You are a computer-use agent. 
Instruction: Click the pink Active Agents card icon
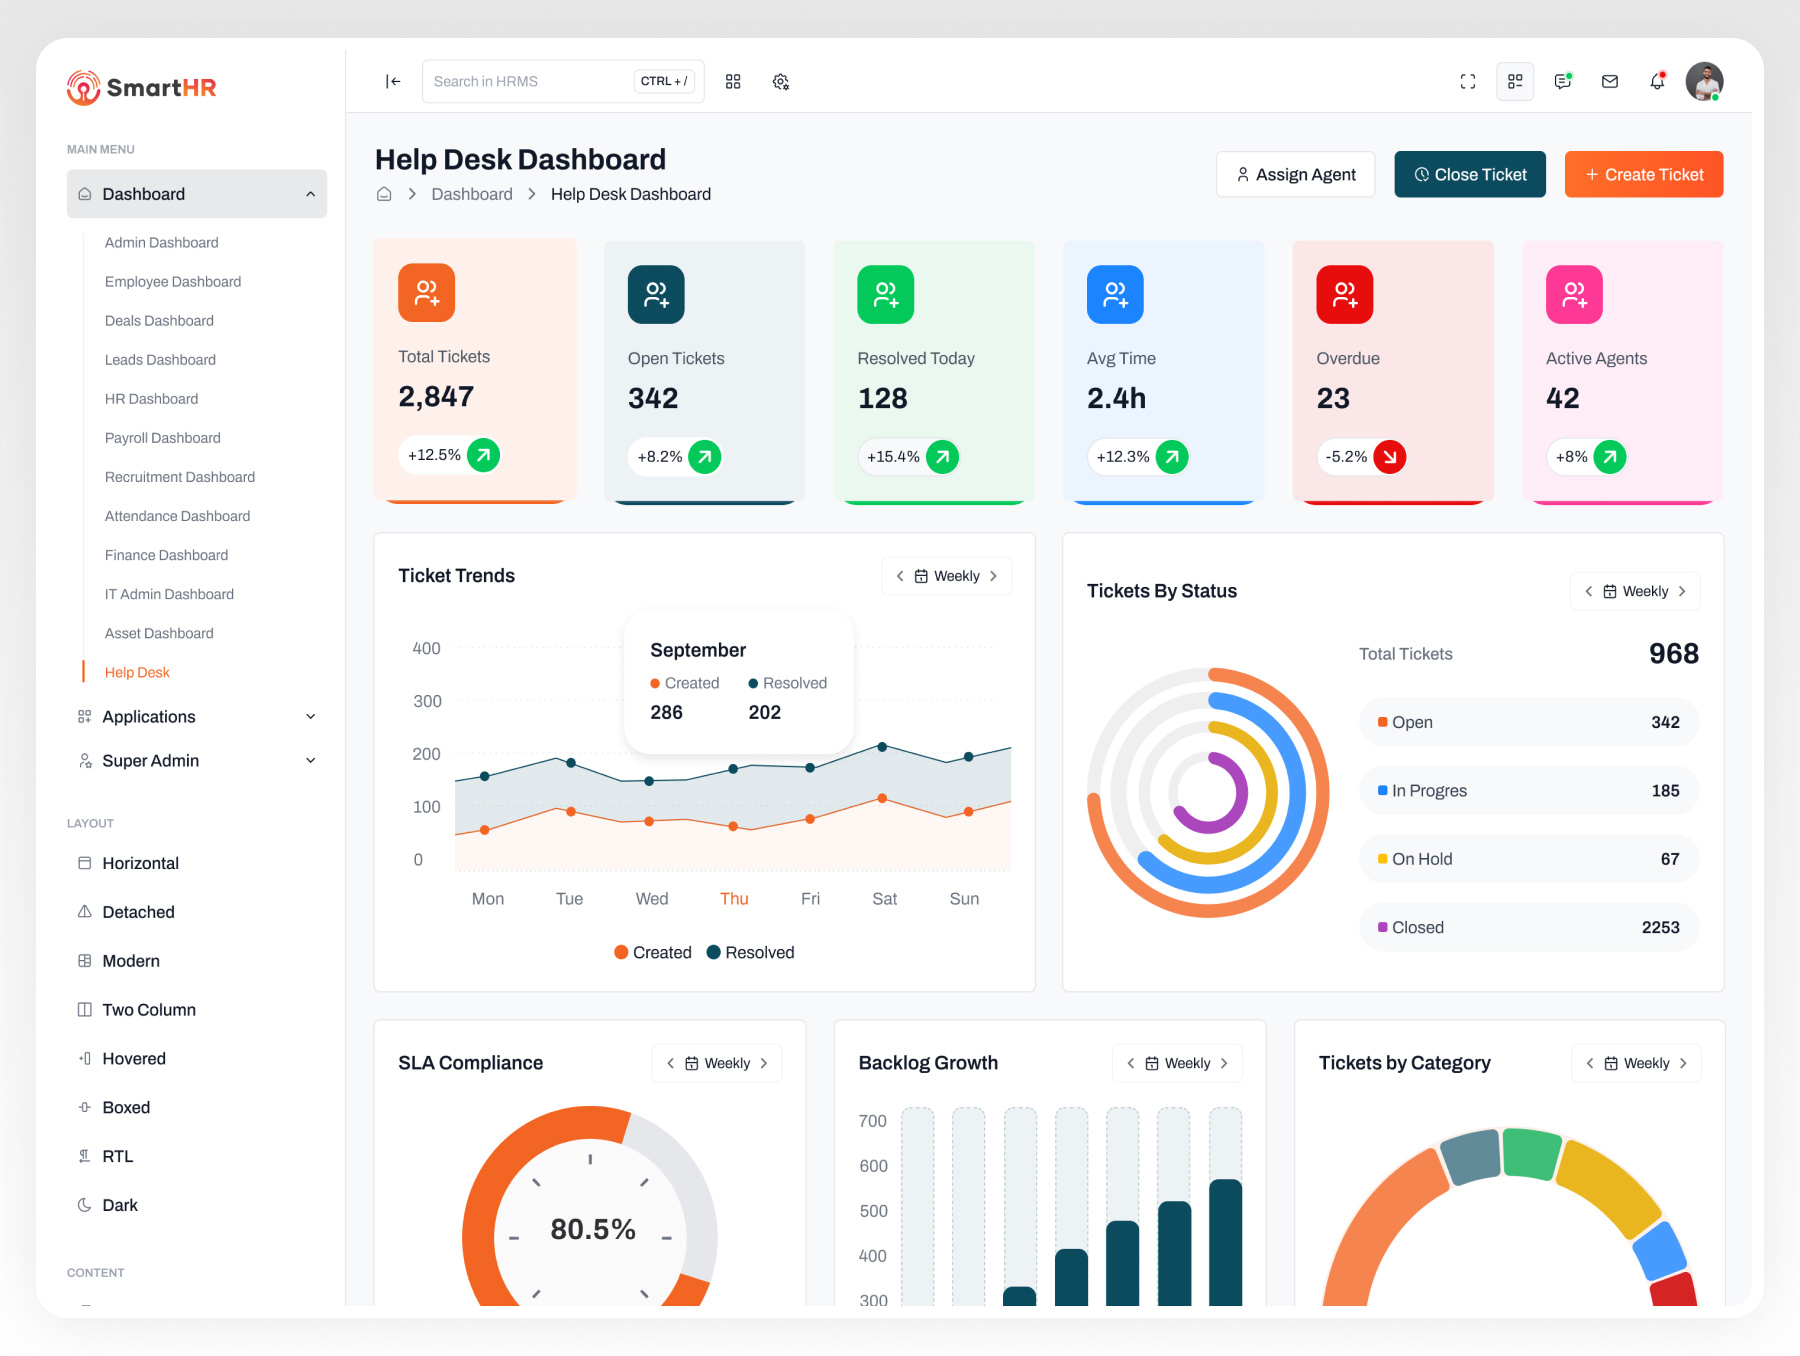tap(1575, 295)
